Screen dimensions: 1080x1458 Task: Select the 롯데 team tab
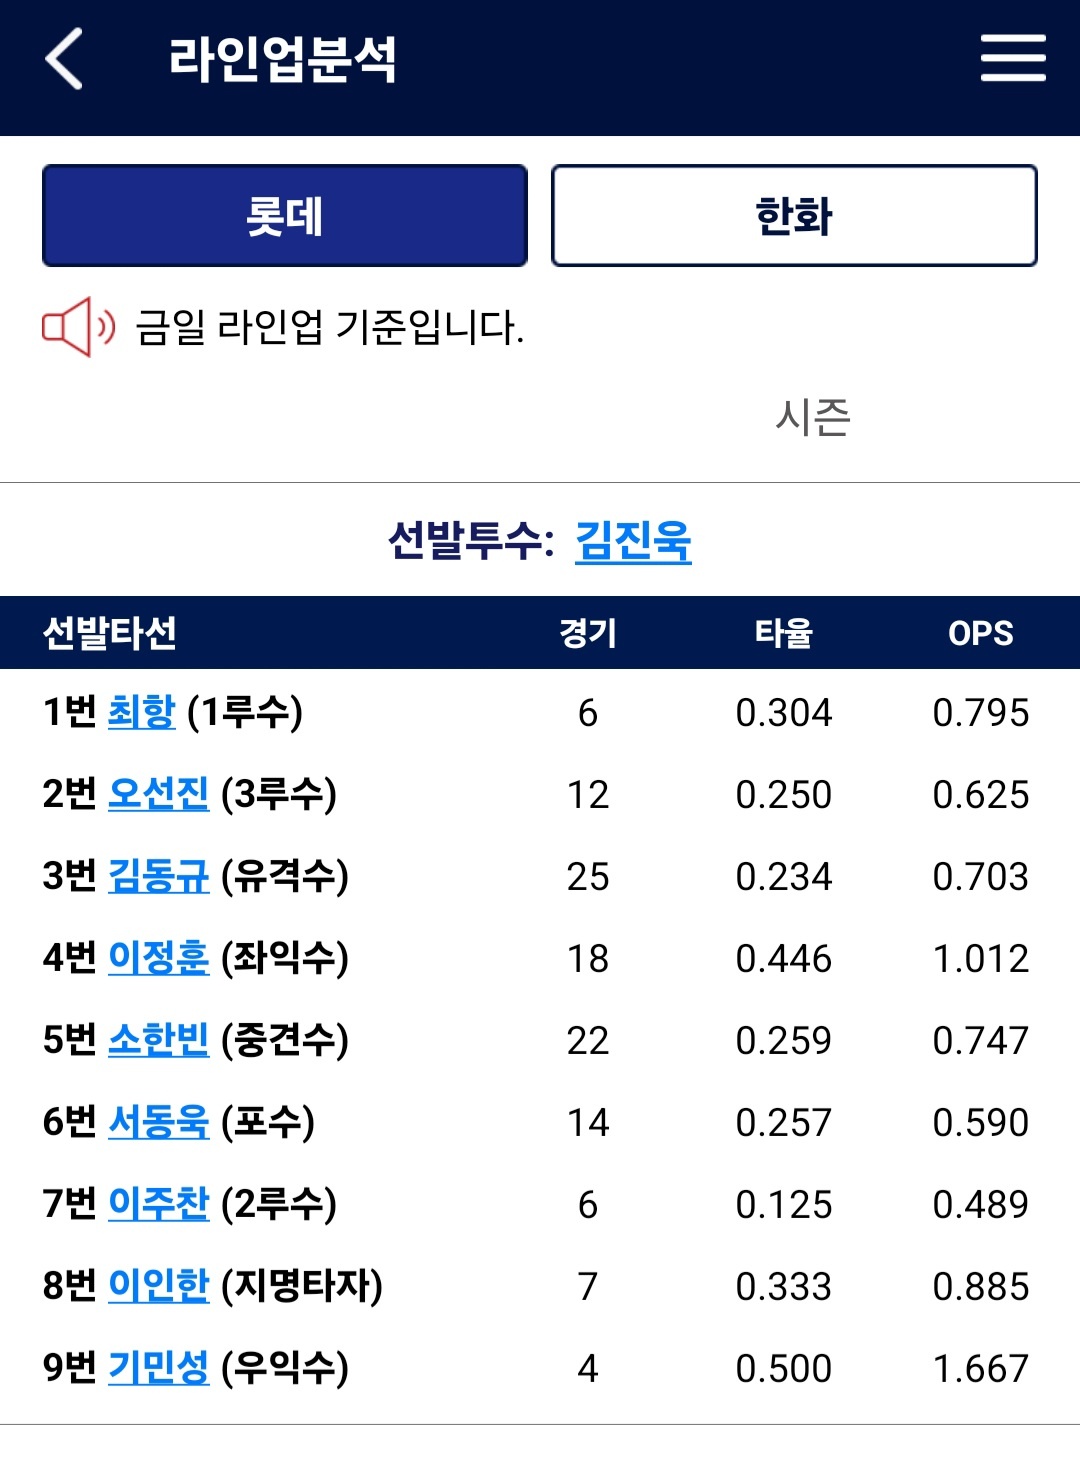coord(285,216)
